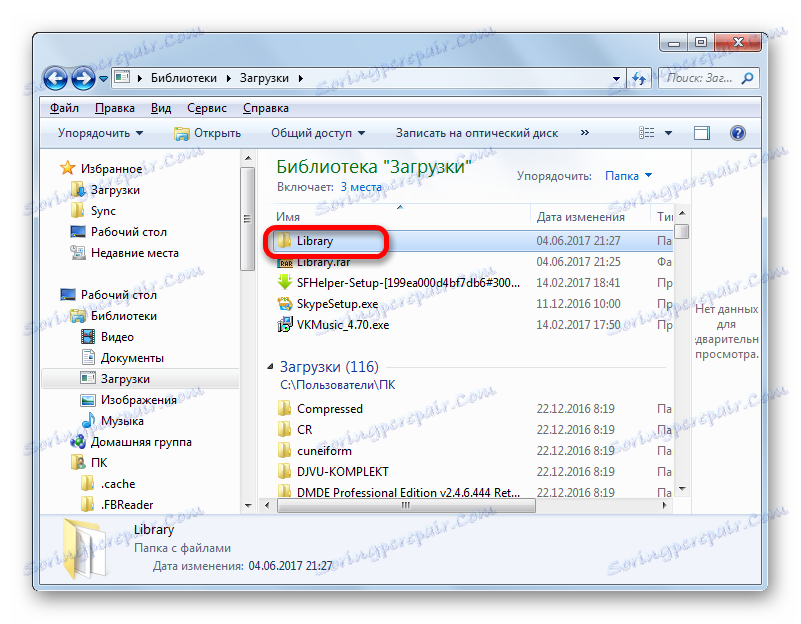Click the Избранное star in navigation pane
Screen dimensions: 801x624
[67, 168]
